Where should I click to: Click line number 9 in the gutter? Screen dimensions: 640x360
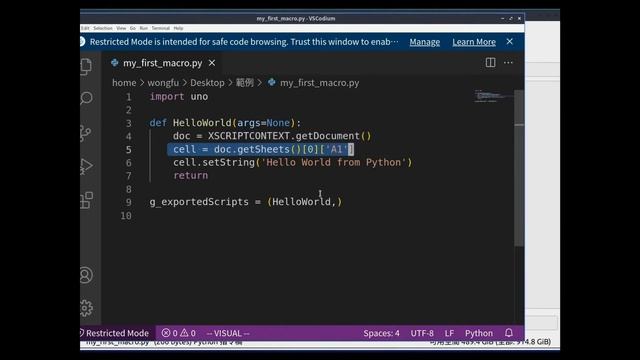[x=129, y=202]
